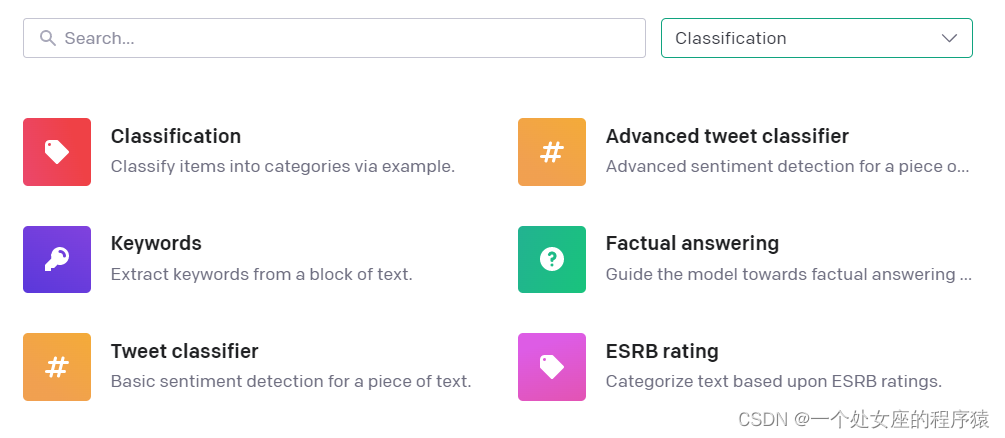
Task: Open the Advanced tweet classifier title
Action: [727, 136]
